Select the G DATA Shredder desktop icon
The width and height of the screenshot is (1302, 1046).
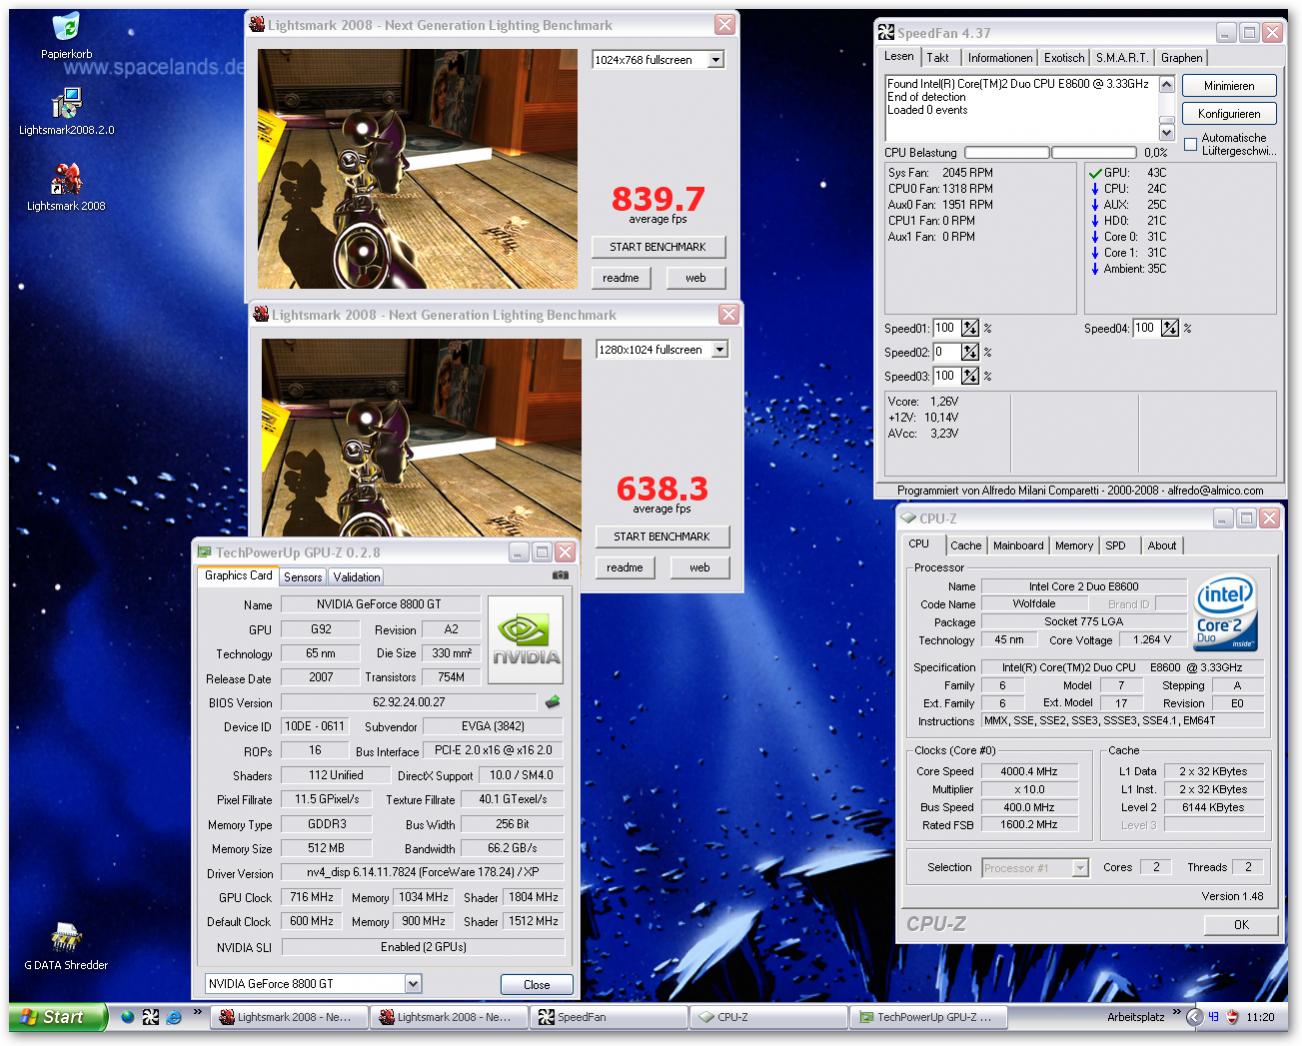[66, 939]
